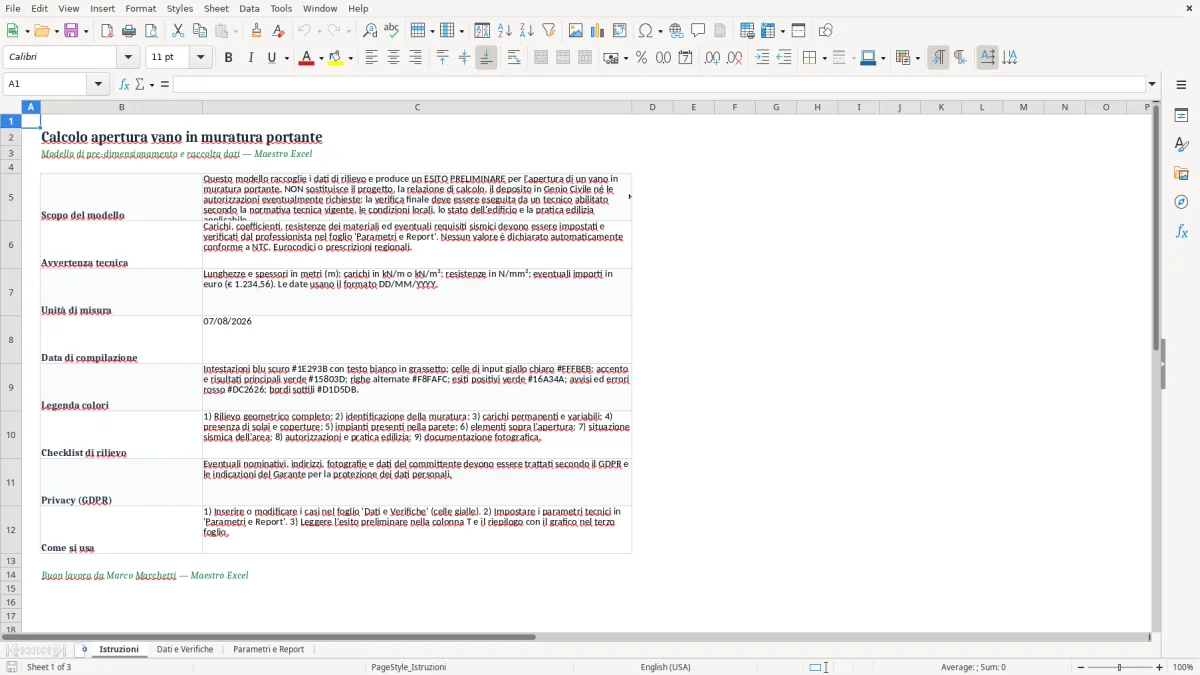The image size is (1200, 675).
Task: Open underline style dropdown arrow
Action: pos(286,58)
